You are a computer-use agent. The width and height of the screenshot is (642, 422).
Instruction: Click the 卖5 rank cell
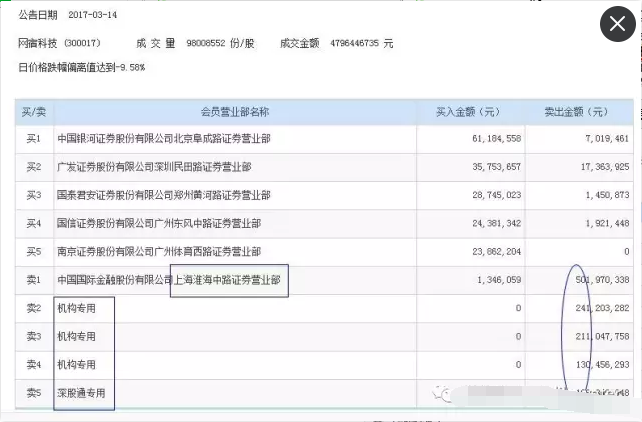click(x=34, y=393)
